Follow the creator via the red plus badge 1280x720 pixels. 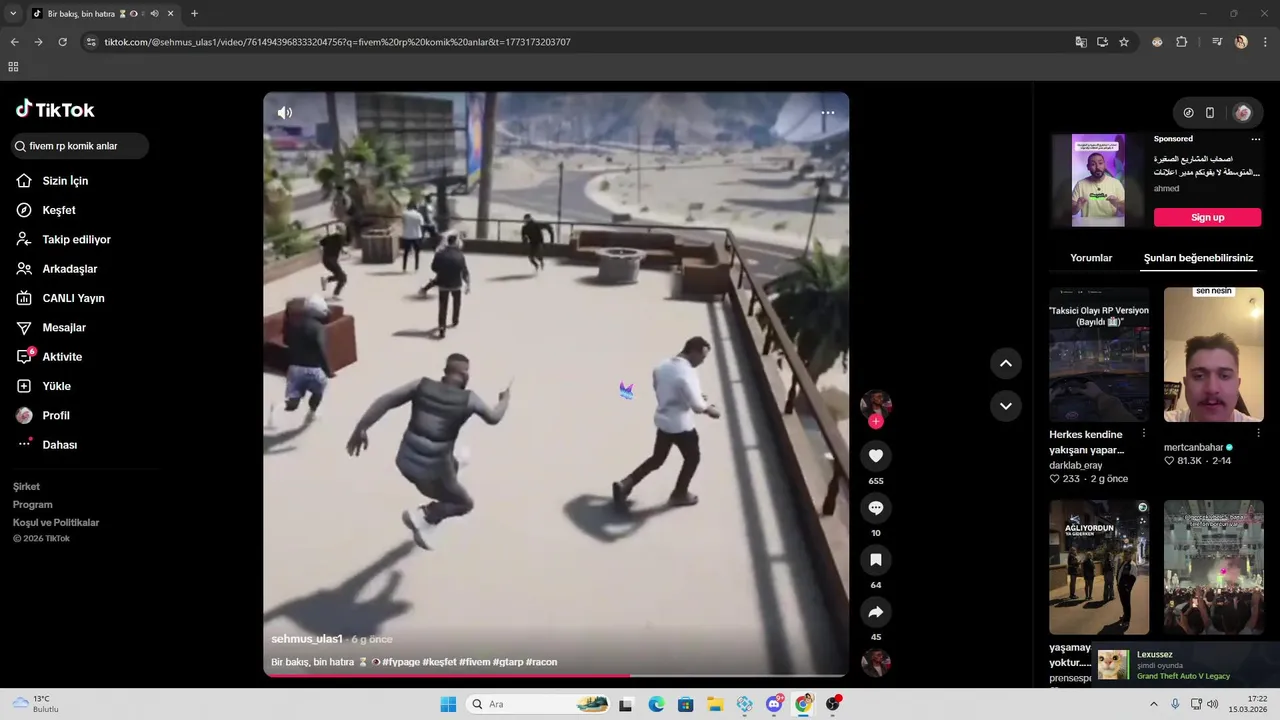[876, 422]
